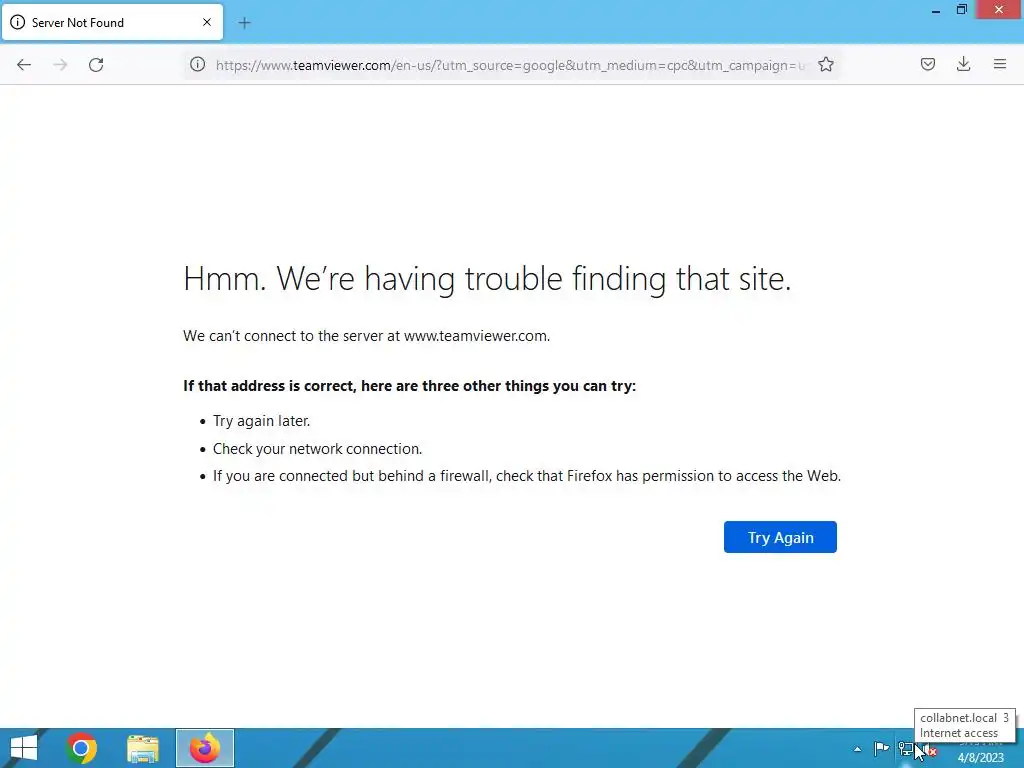Click the "Hmm. We're having trouble" heading
1024x768 pixels.
click(x=487, y=279)
